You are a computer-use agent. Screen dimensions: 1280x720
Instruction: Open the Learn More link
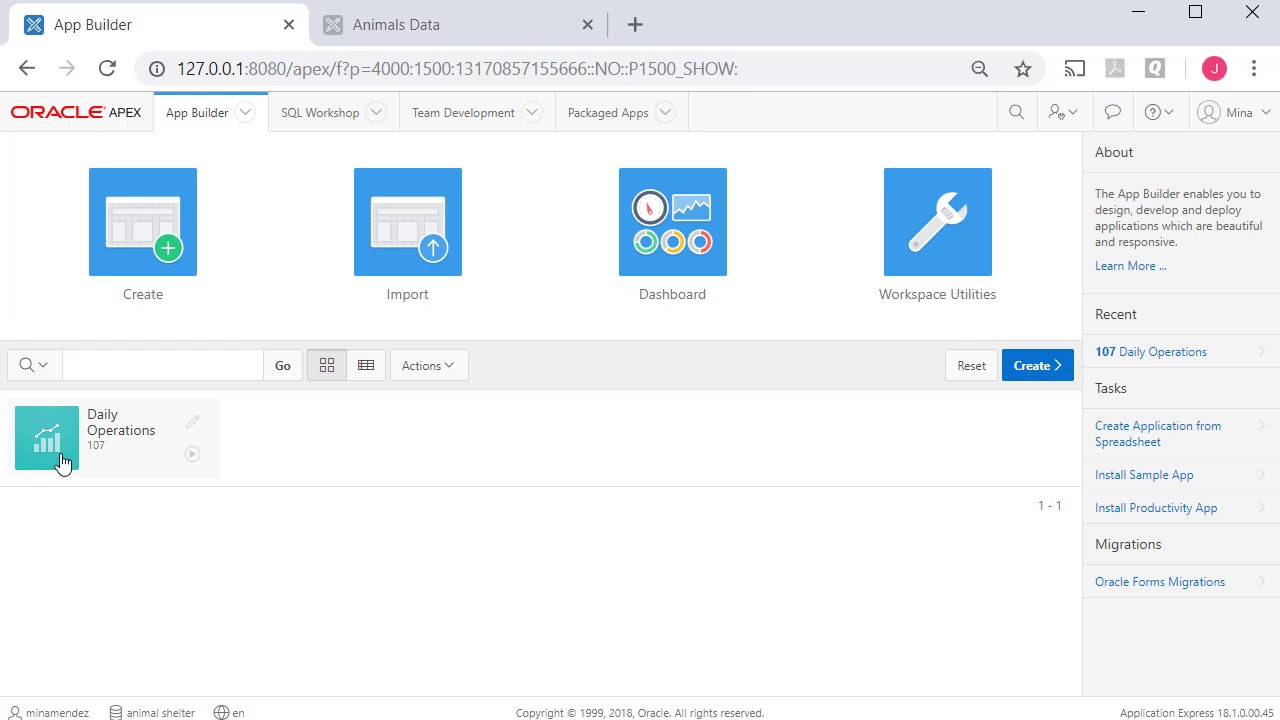coord(1130,266)
